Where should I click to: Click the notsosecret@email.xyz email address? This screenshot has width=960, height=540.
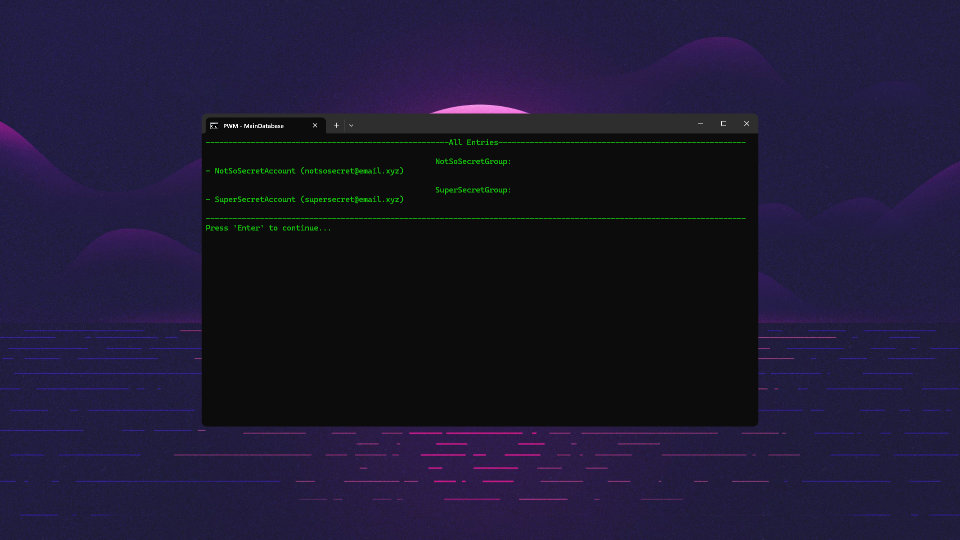352,171
